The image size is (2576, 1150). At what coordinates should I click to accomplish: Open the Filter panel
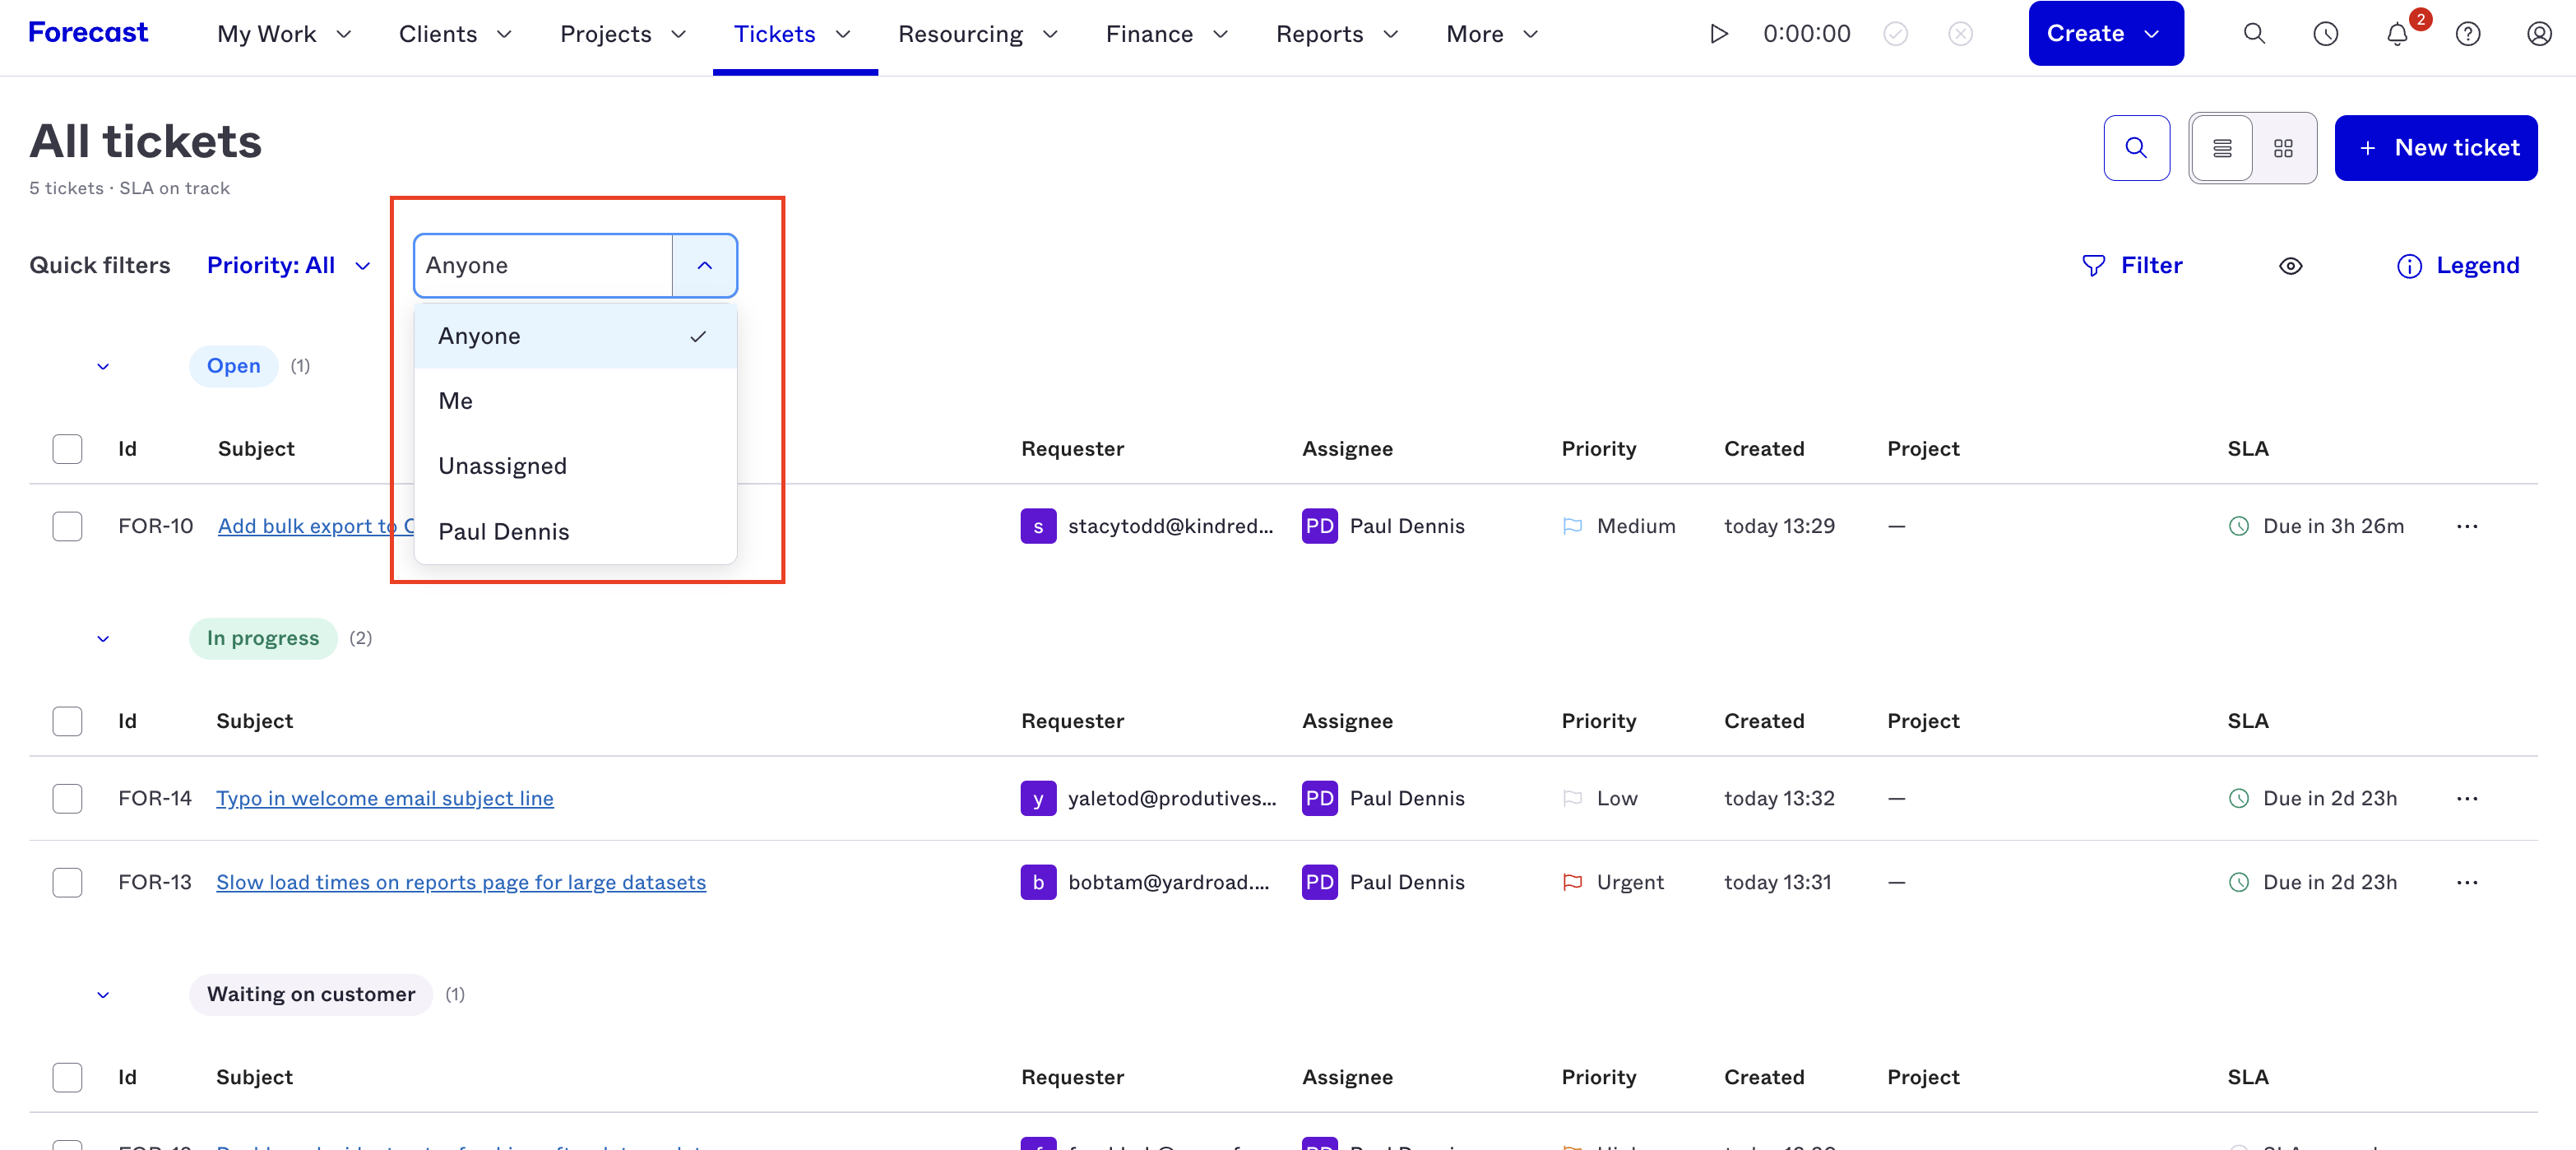(x=2131, y=266)
